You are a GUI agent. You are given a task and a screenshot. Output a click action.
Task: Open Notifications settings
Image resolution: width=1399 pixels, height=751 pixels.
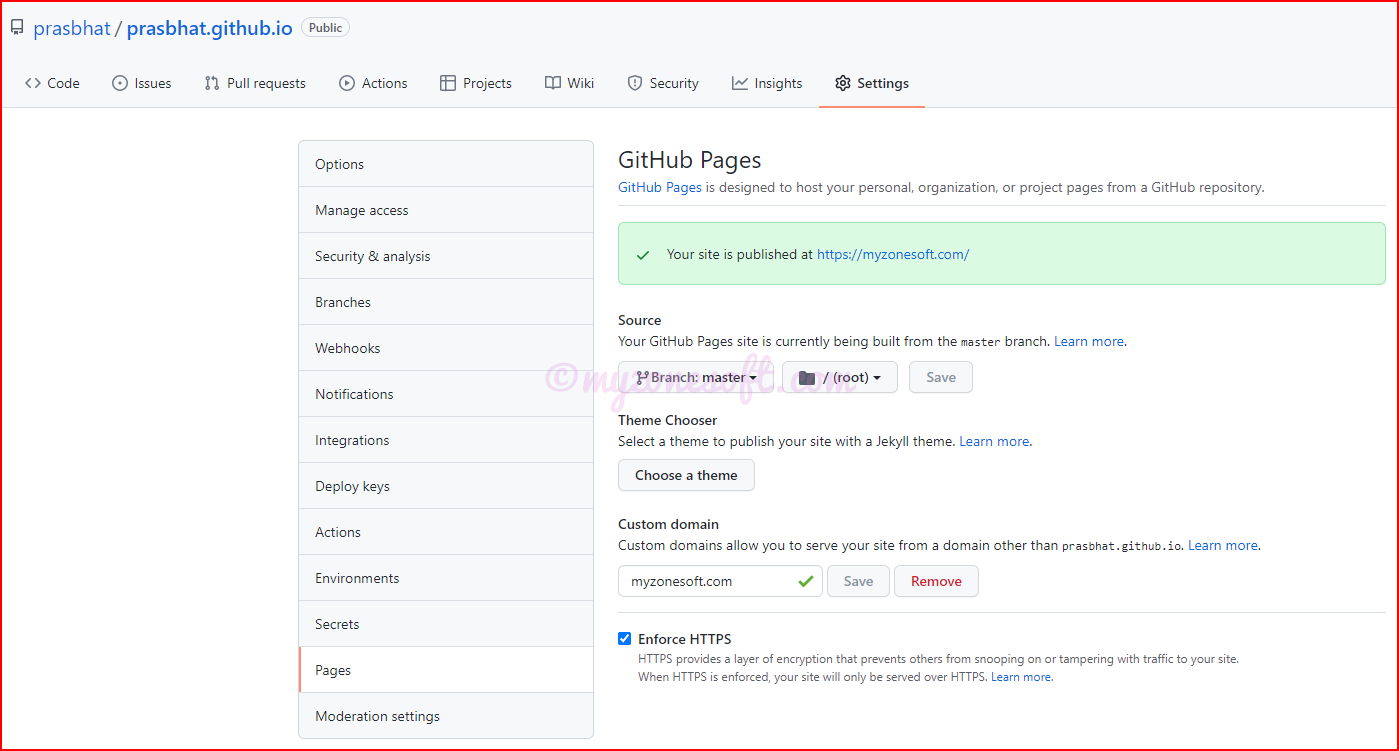(446, 394)
